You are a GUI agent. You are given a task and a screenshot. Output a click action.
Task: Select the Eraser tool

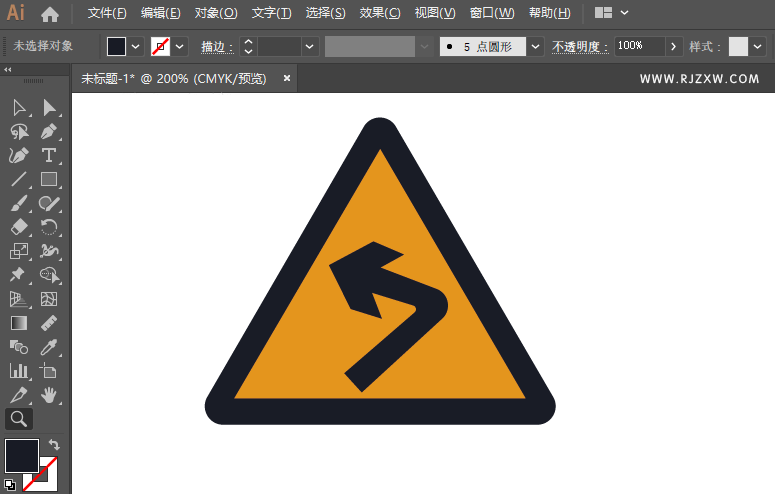tap(19, 227)
